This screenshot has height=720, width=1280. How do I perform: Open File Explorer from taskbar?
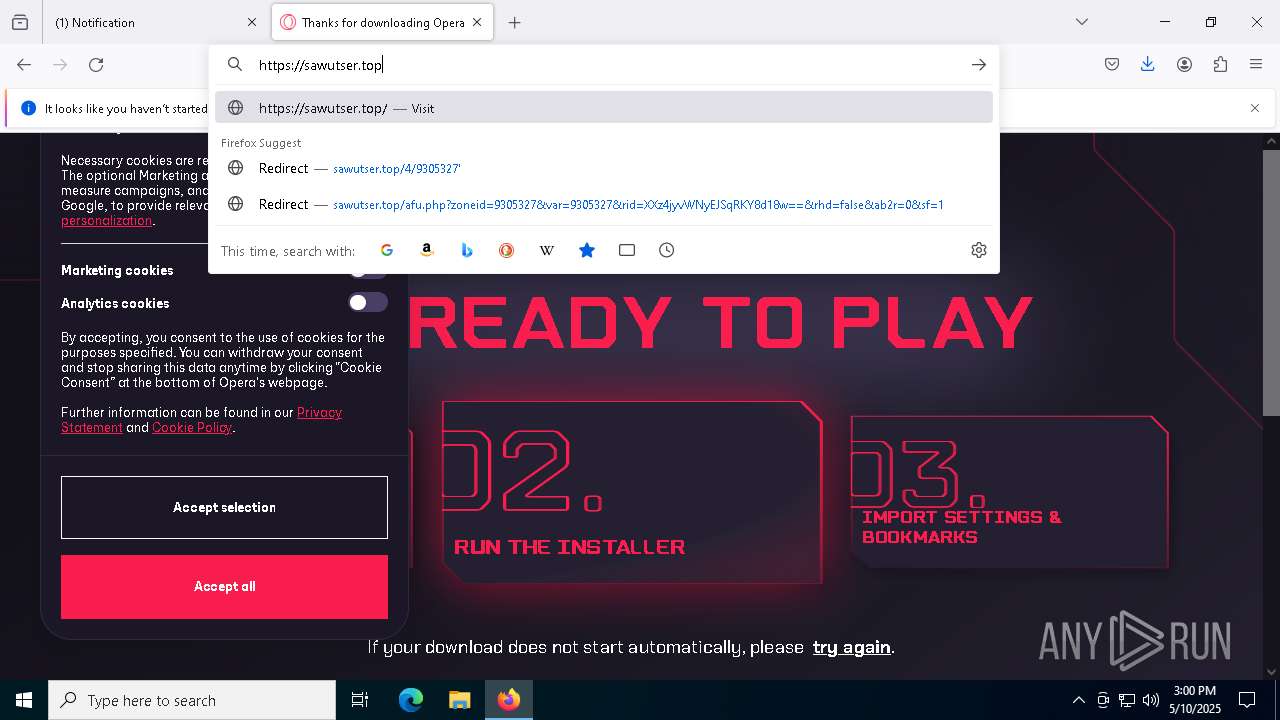pos(459,700)
